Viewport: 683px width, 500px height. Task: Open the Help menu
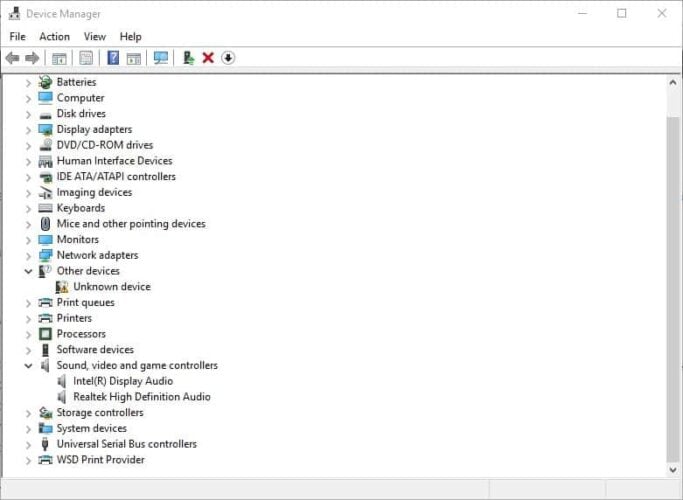(130, 37)
